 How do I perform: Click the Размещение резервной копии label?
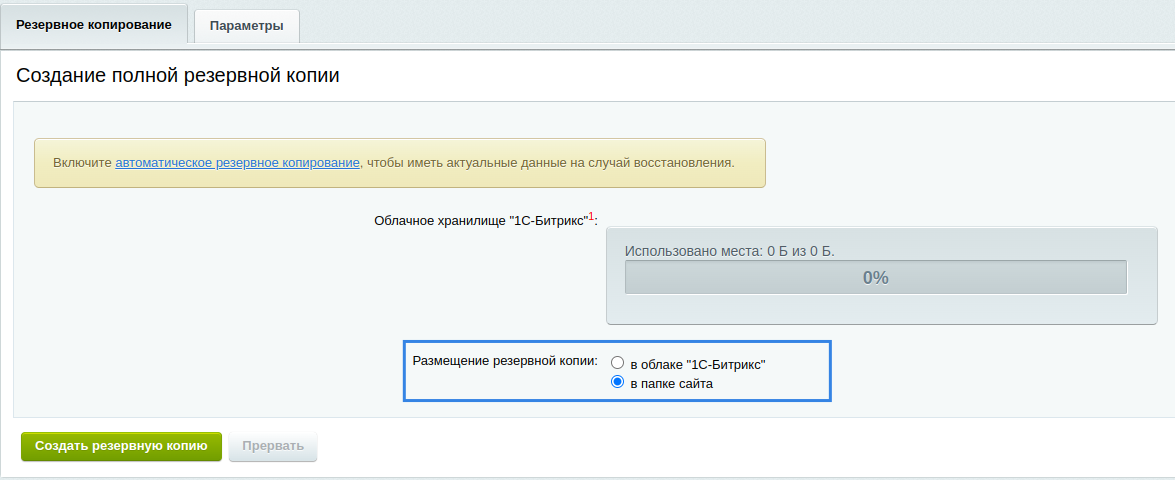coord(504,360)
